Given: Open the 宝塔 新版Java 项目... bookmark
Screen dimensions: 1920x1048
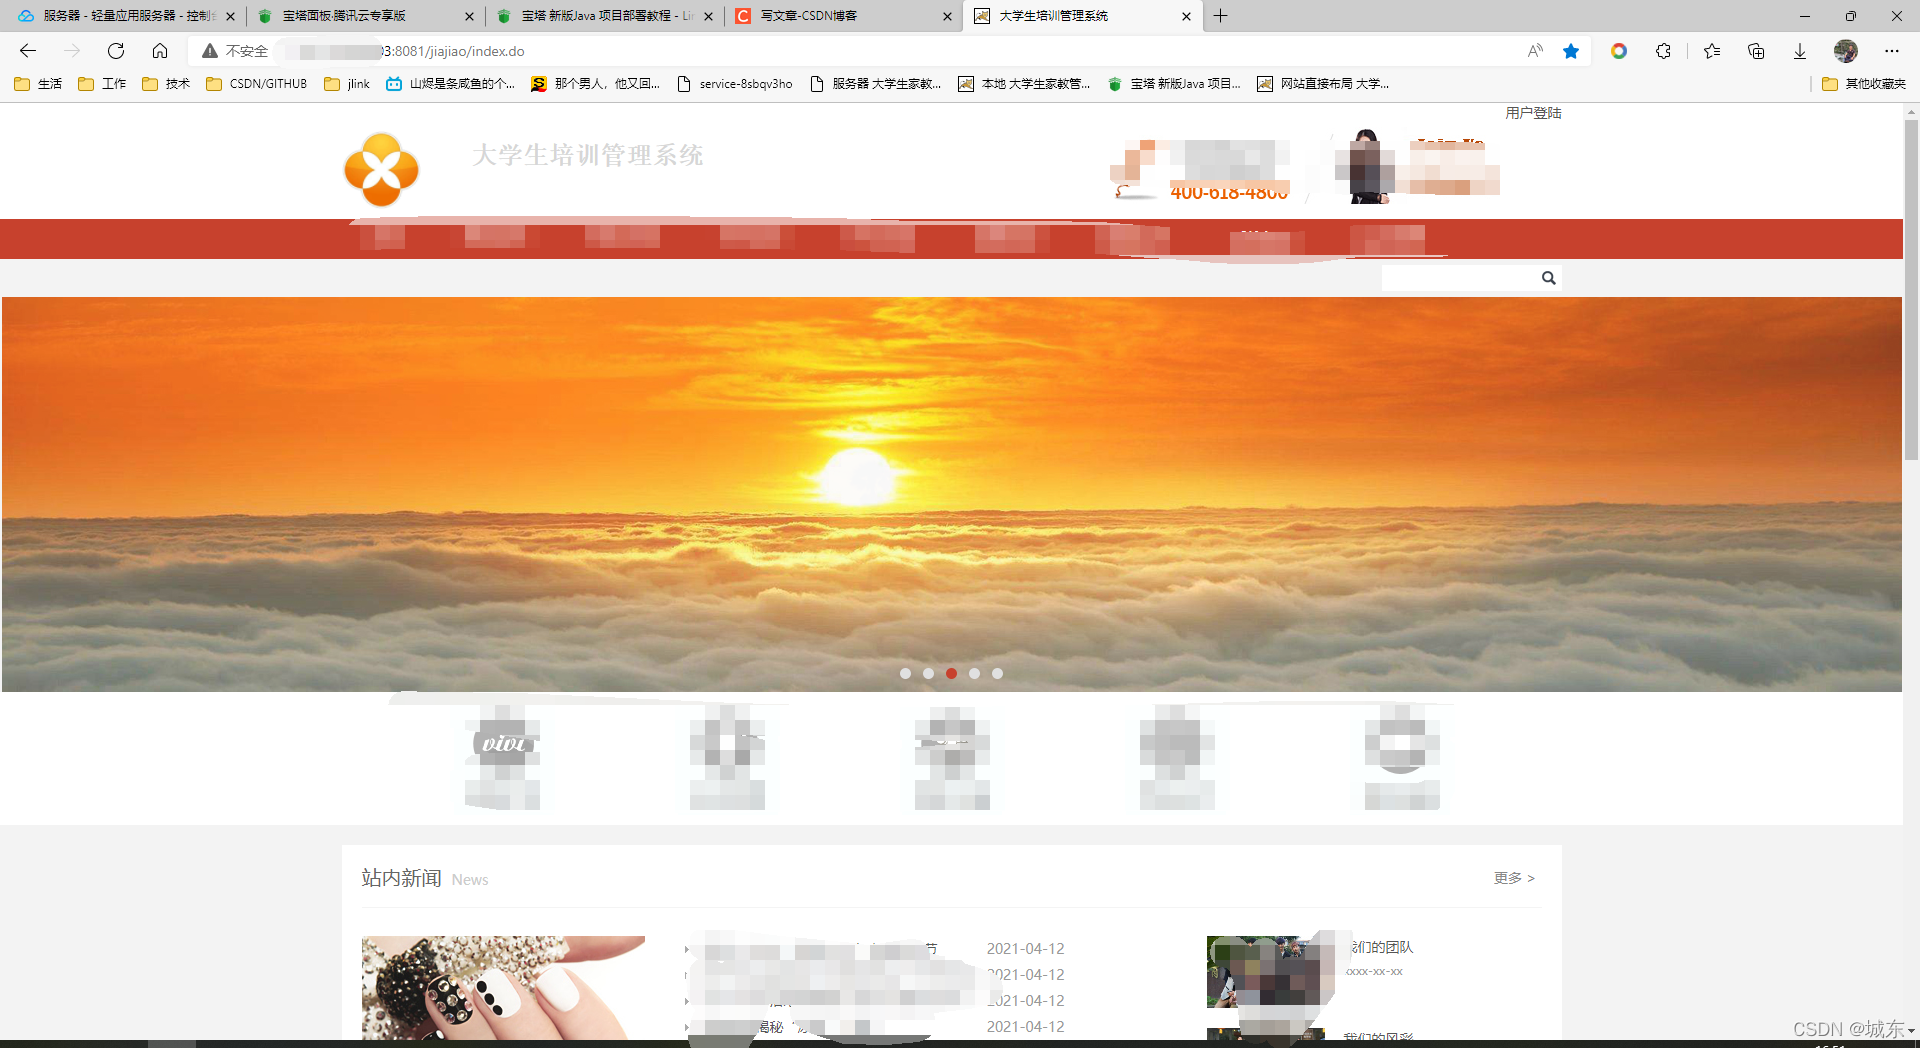Looking at the screenshot, I should (x=1174, y=84).
